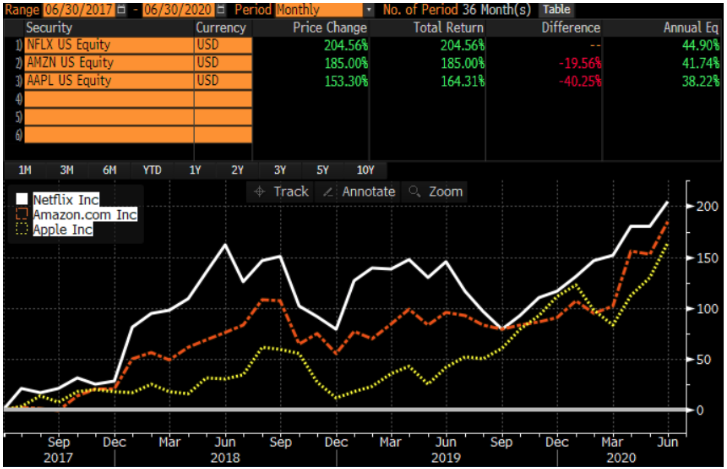Select the YTD range tab

[x=152, y=170]
